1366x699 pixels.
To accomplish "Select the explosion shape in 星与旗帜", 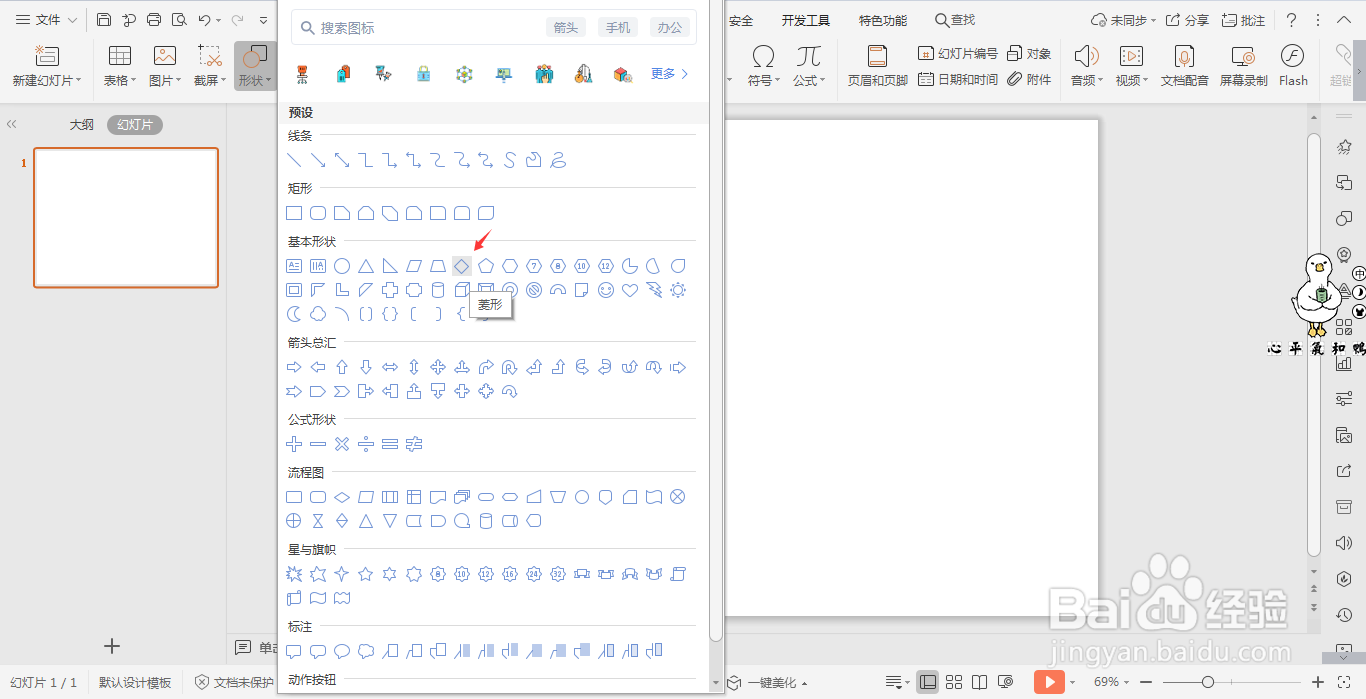I will 294,574.
